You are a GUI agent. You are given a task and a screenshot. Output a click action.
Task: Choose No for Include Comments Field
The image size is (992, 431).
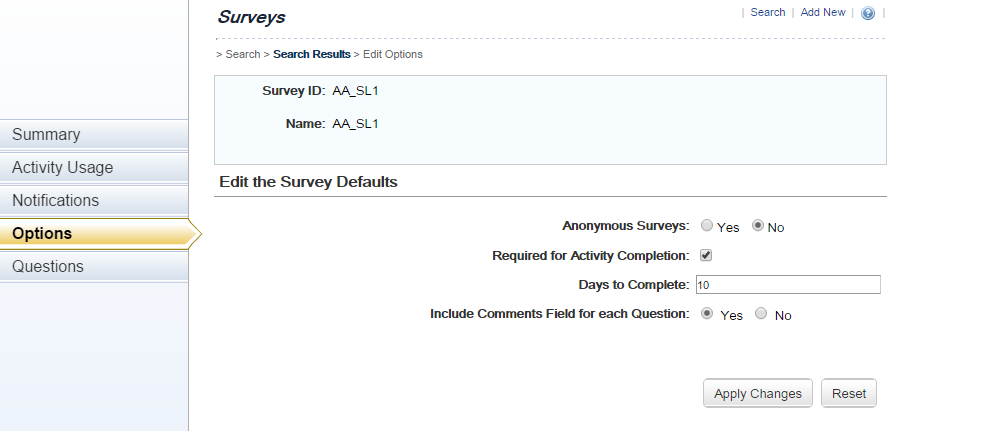(x=761, y=313)
